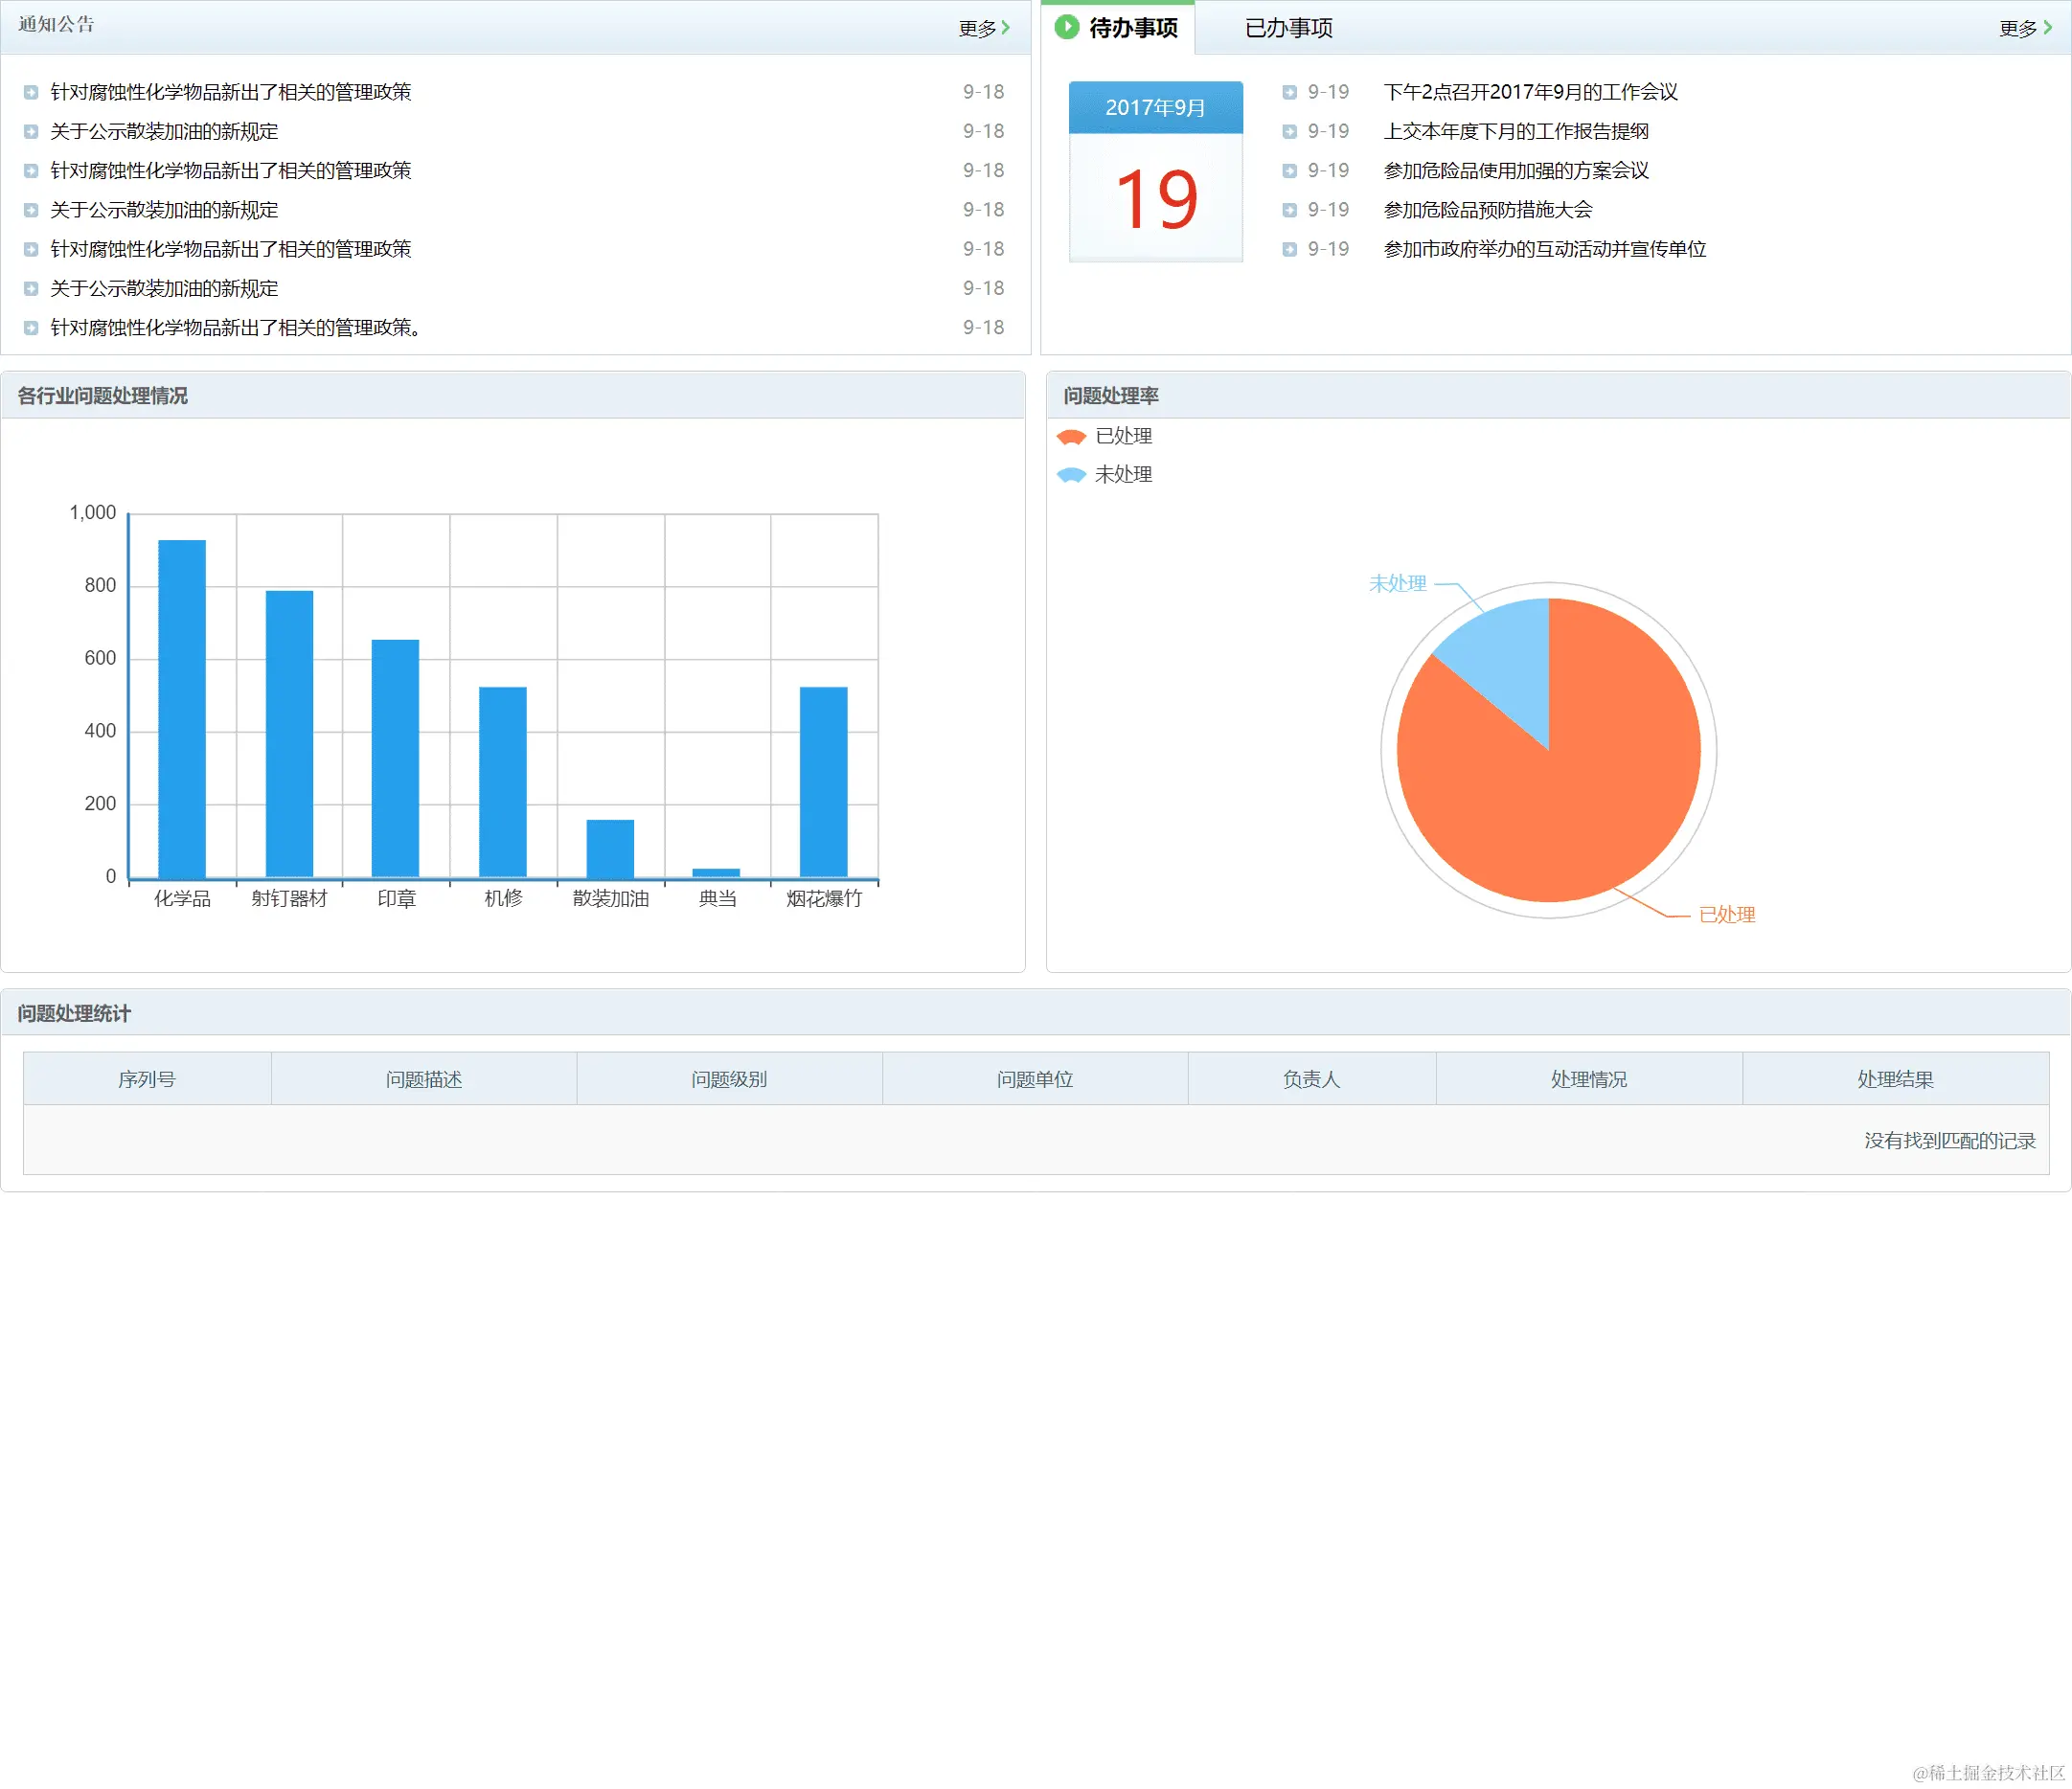
Task: Click bullet icon beside last notice ending 政策。
Action: tap(31, 328)
